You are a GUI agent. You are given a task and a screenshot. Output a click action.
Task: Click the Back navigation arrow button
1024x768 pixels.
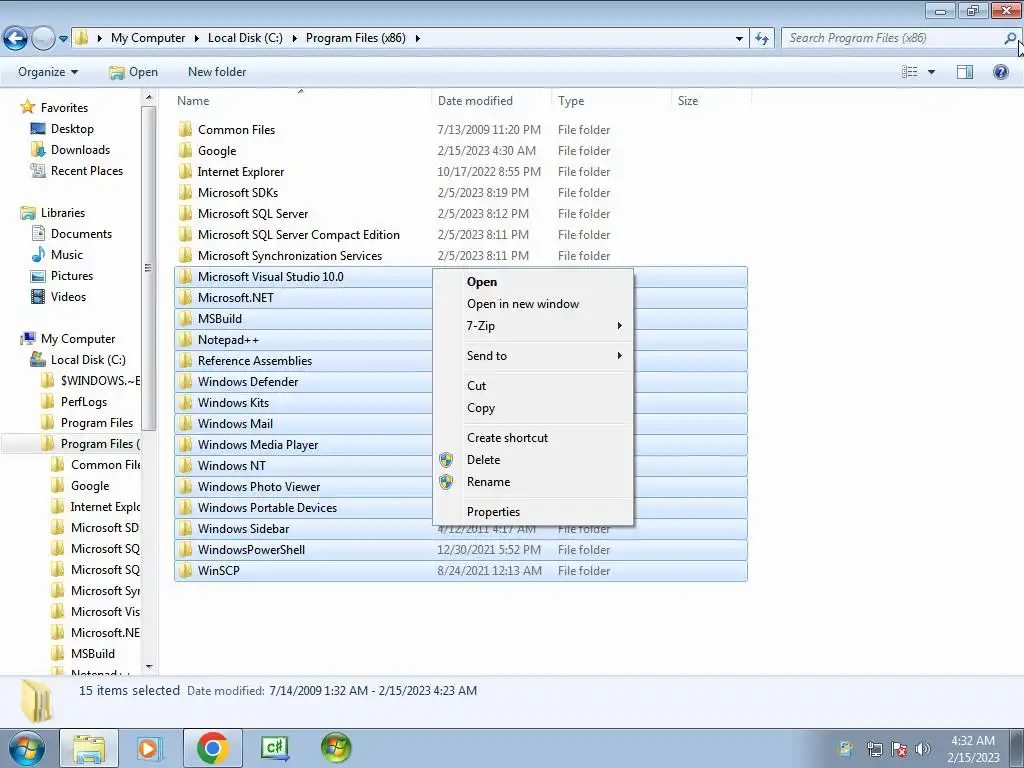click(16, 39)
